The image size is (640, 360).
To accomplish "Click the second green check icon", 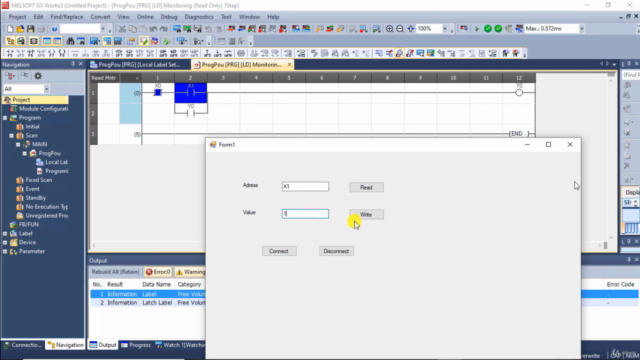I will point(498,29).
